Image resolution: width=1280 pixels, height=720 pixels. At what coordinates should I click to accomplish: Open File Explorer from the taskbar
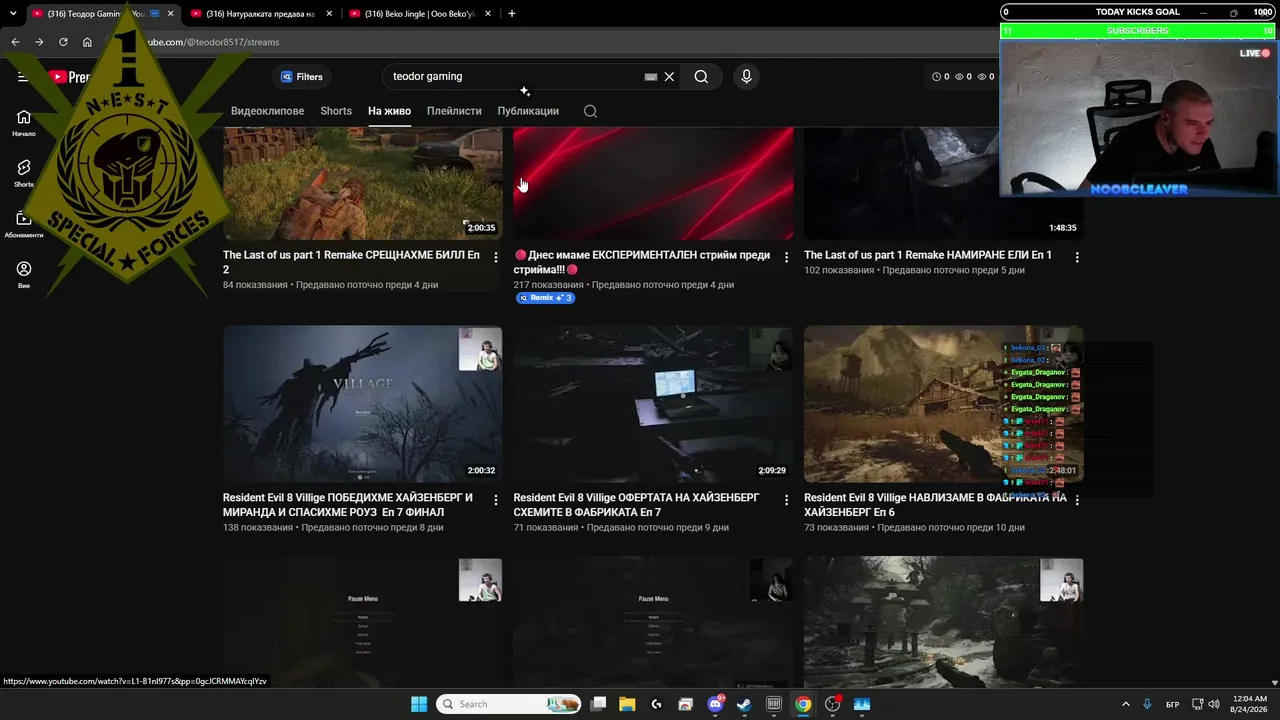coord(626,704)
